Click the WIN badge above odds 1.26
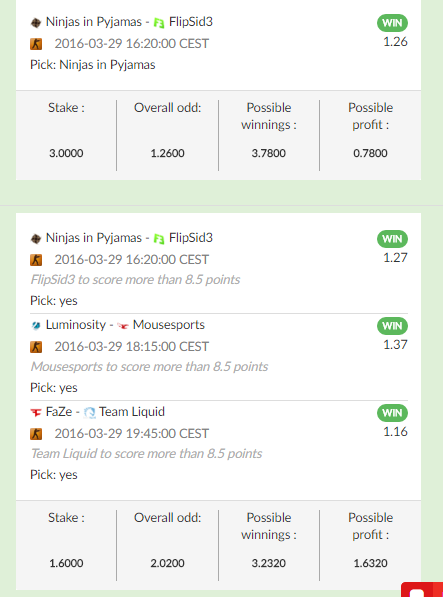 [392, 23]
